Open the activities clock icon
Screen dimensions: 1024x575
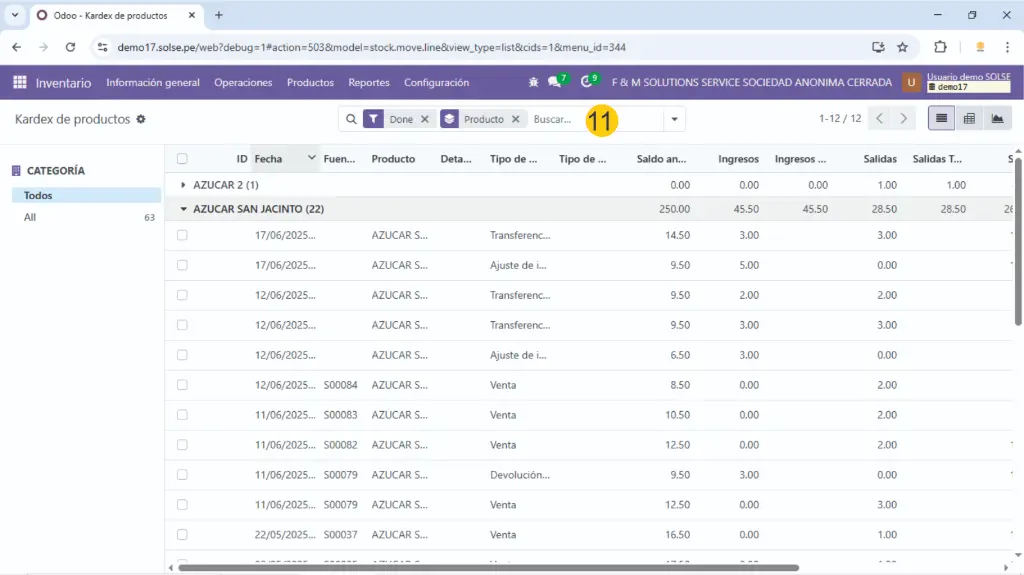[x=587, y=83]
